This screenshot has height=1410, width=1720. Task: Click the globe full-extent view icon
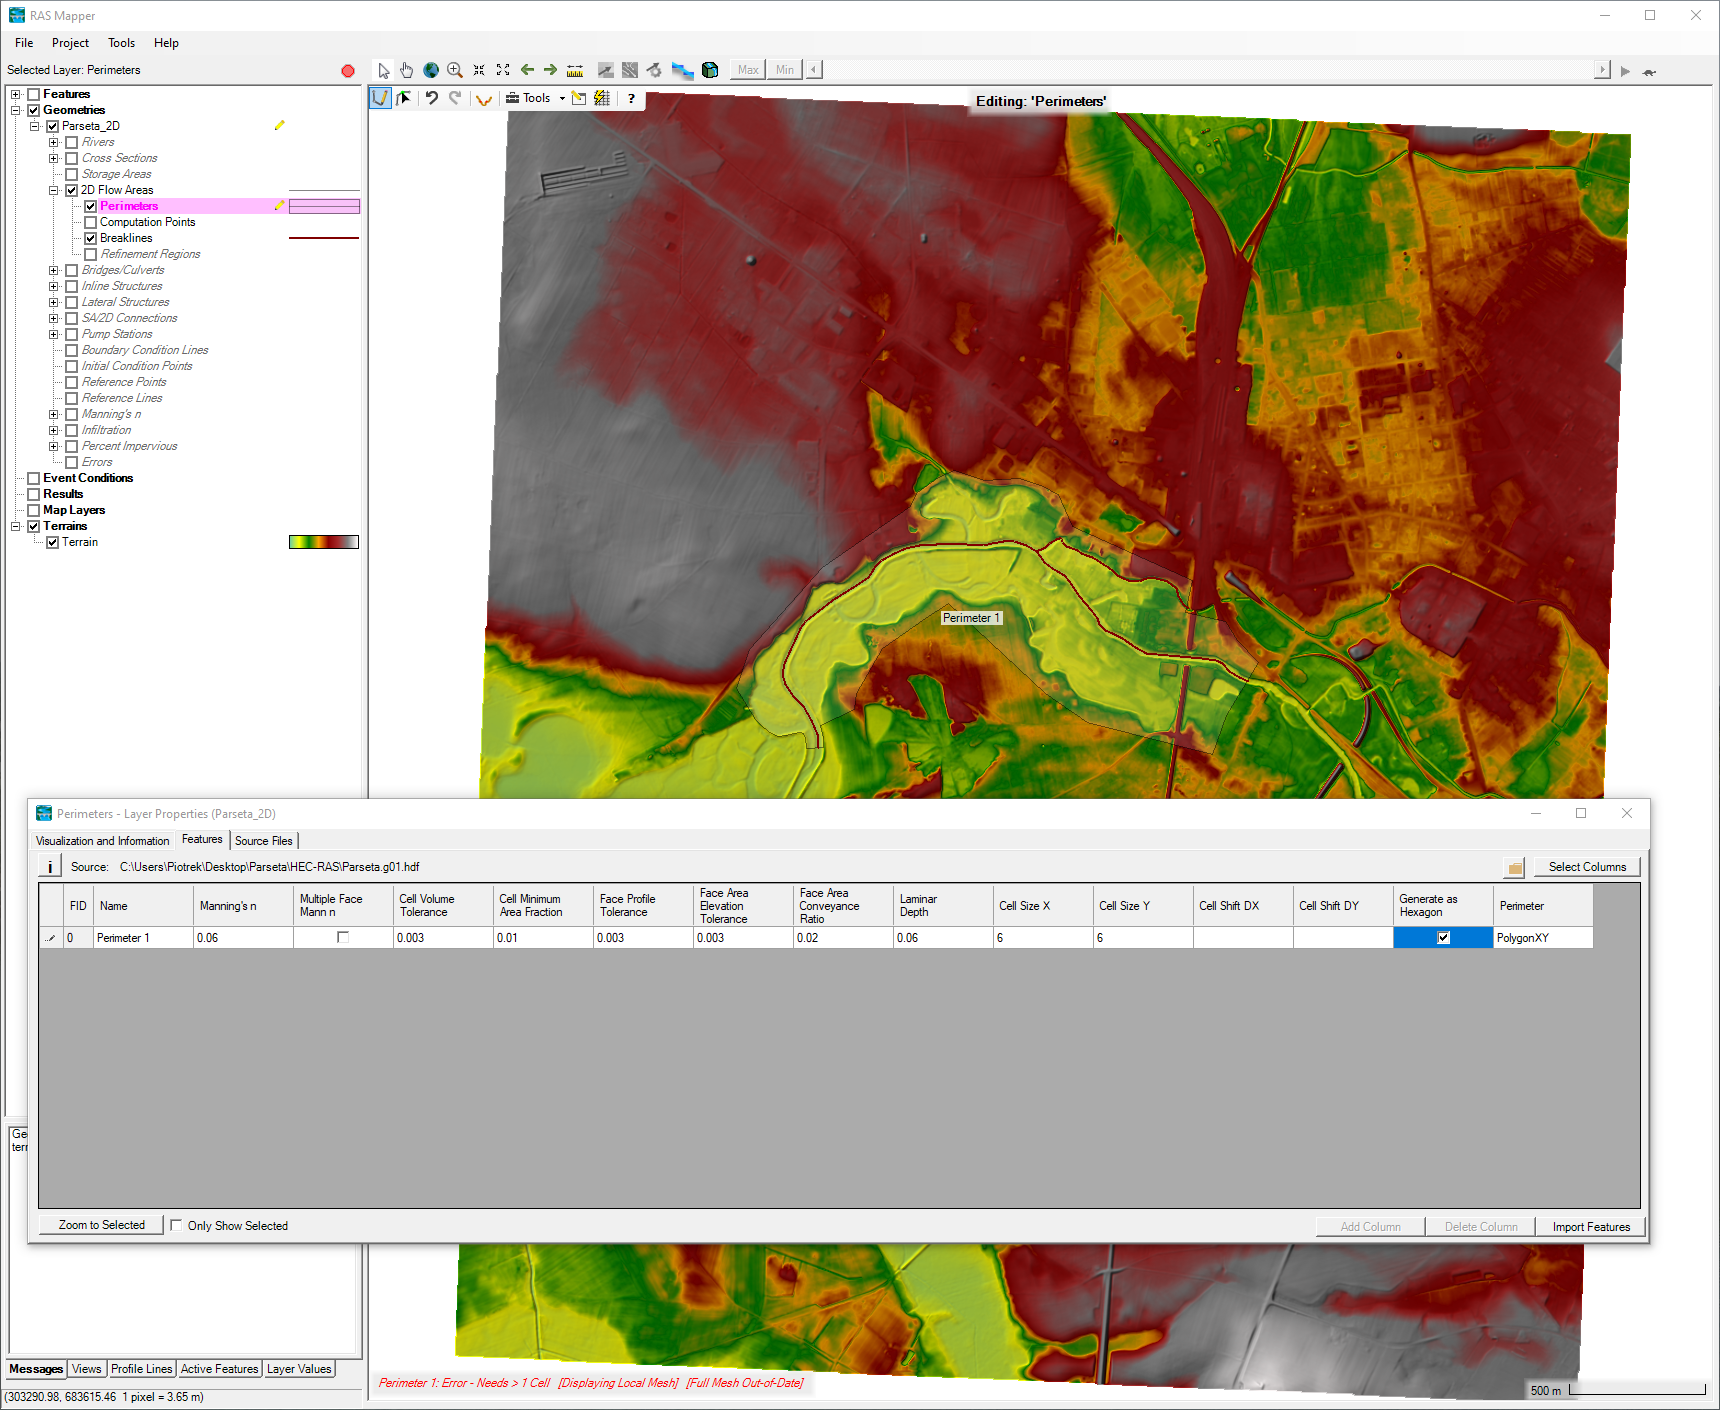[x=431, y=70]
